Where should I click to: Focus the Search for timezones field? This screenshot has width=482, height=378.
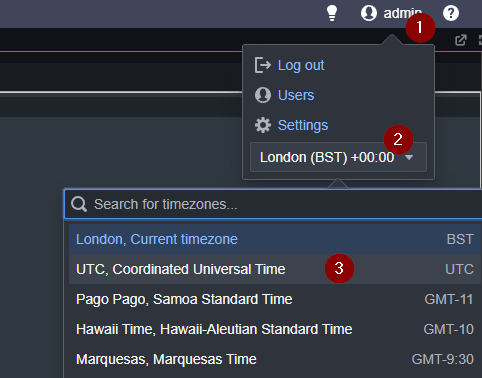click(273, 204)
